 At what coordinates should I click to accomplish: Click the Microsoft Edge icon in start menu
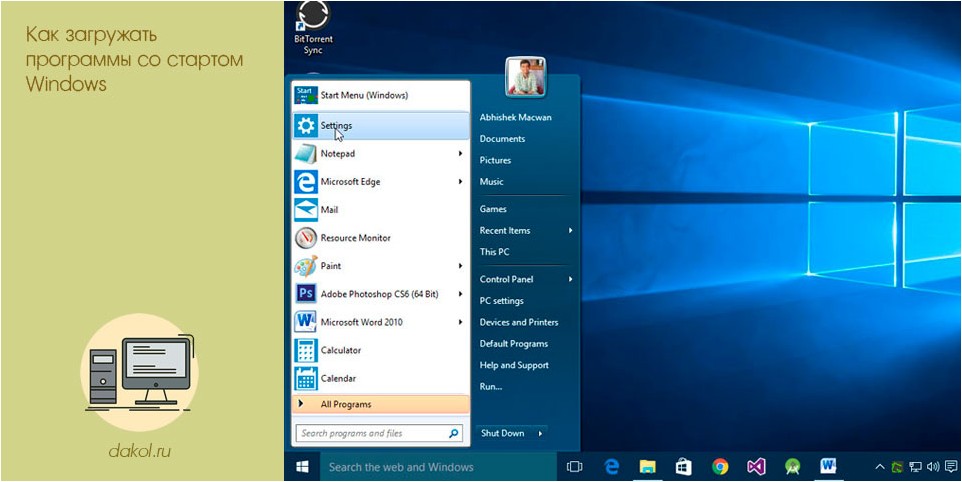[x=306, y=182]
